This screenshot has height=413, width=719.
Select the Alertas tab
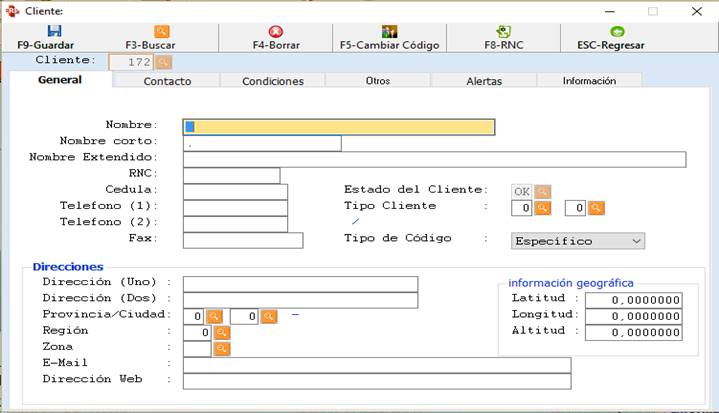click(484, 81)
